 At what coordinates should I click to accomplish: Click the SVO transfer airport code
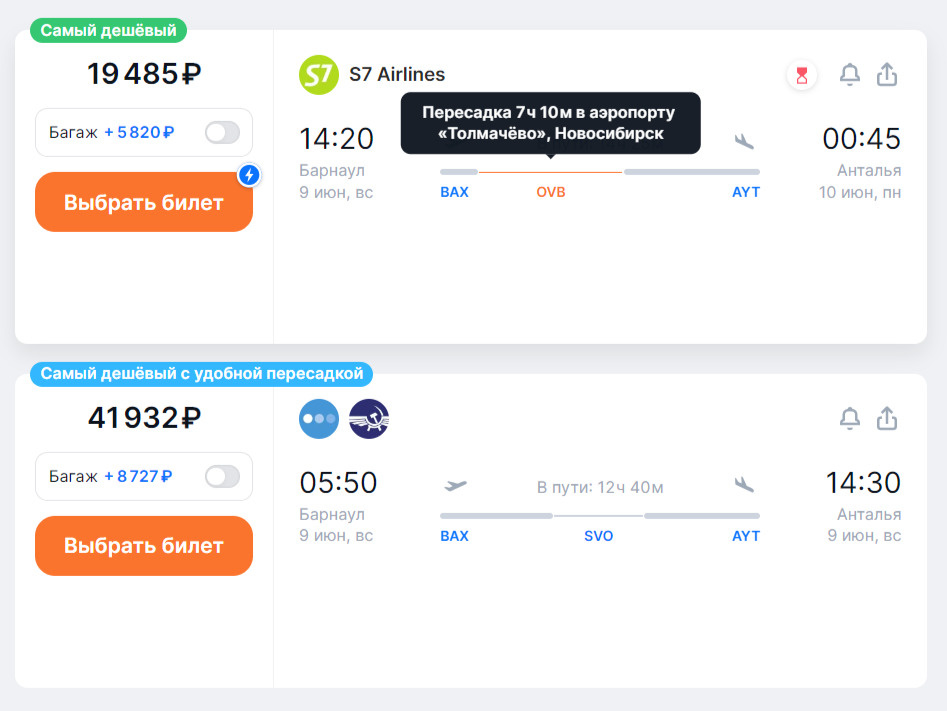(x=599, y=536)
